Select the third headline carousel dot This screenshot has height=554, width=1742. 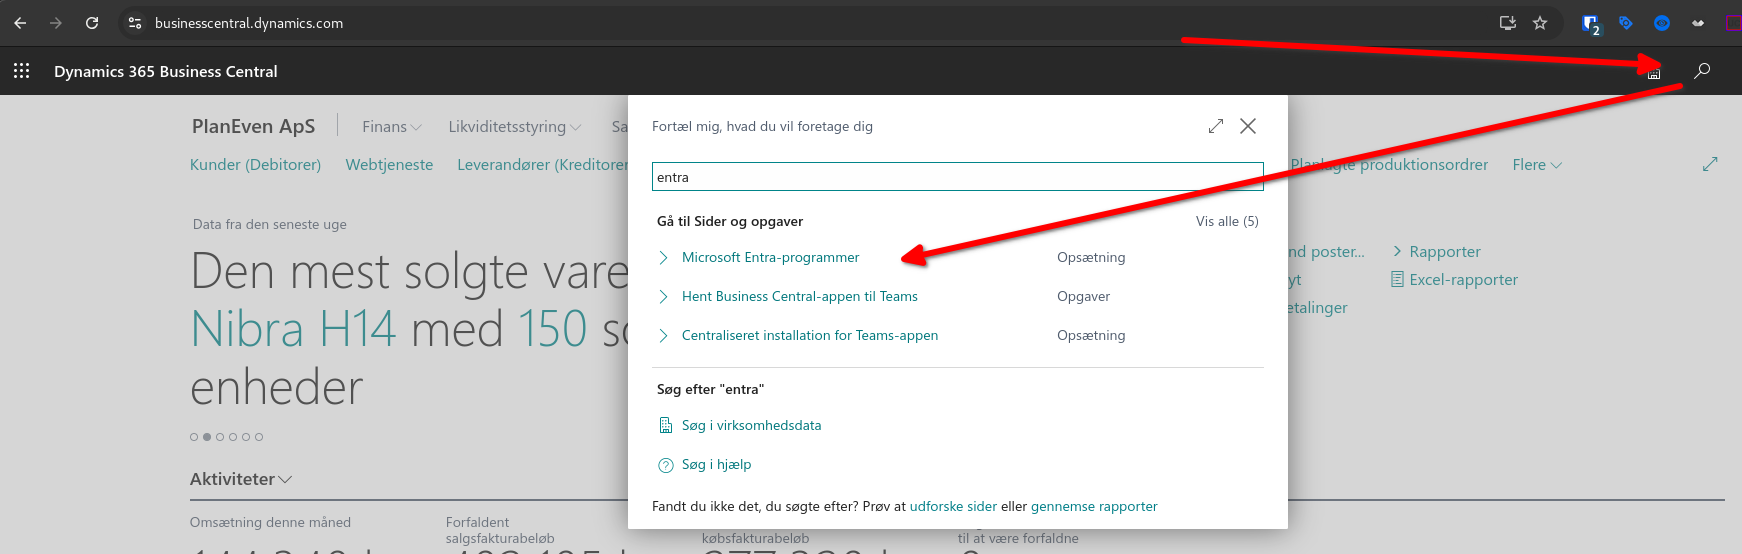point(220,437)
